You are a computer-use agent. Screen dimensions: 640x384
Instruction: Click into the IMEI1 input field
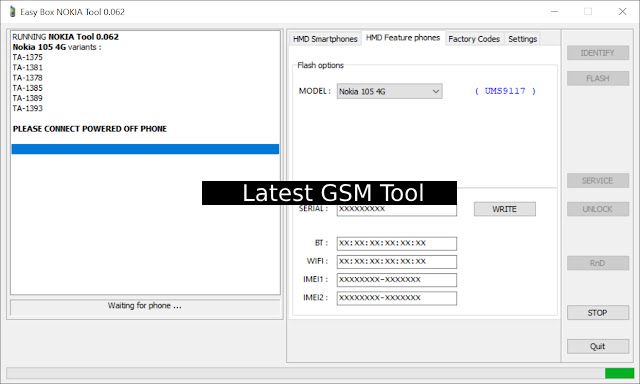[x=396, y=280]
